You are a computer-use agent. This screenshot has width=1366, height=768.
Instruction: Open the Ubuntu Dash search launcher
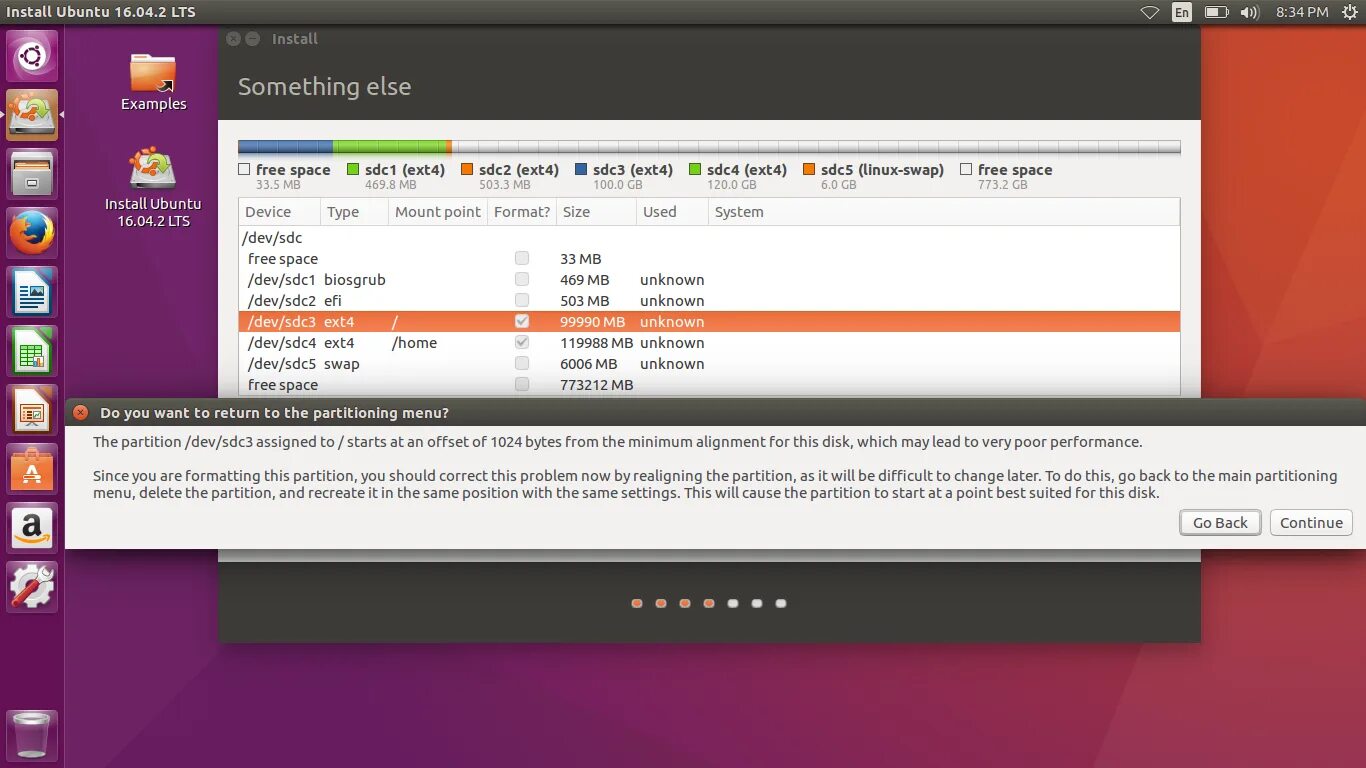(32, 56)
